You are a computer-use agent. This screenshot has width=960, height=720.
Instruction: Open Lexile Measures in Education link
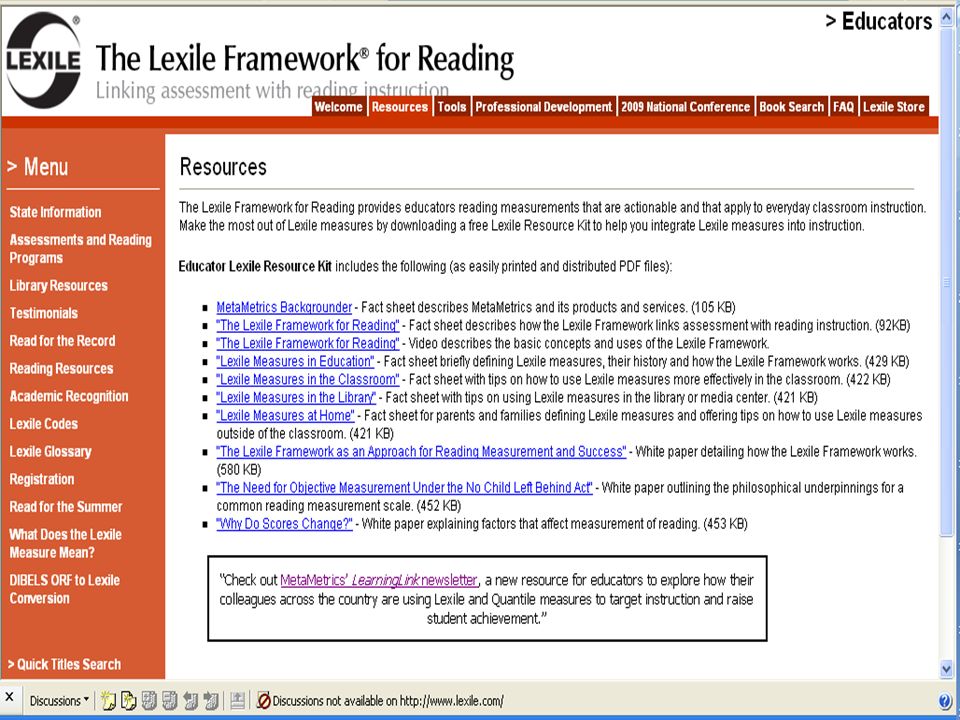click(295, 361)
